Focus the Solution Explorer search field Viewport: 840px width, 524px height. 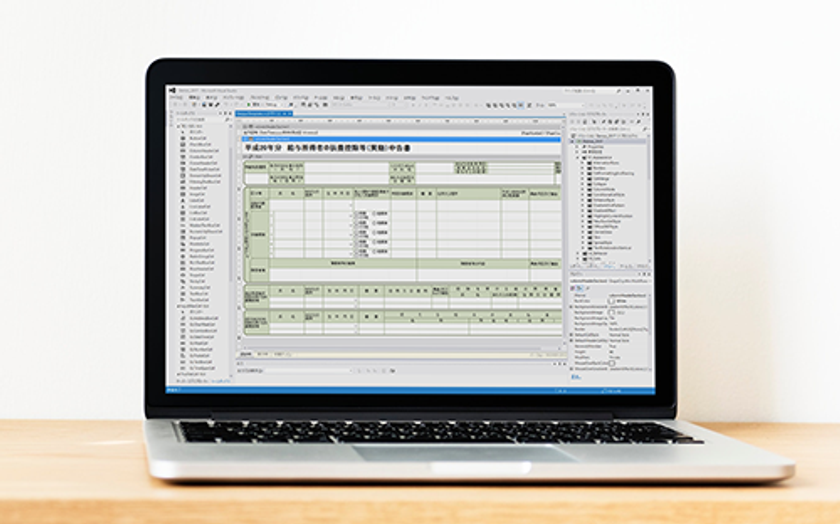608,129
